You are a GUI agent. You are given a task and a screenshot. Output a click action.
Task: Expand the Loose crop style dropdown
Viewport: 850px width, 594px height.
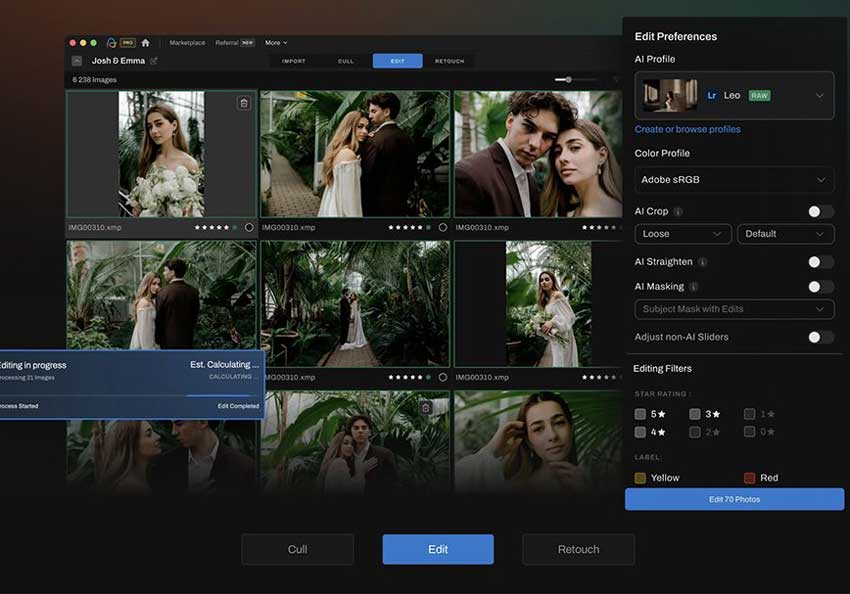coord(682,233)
